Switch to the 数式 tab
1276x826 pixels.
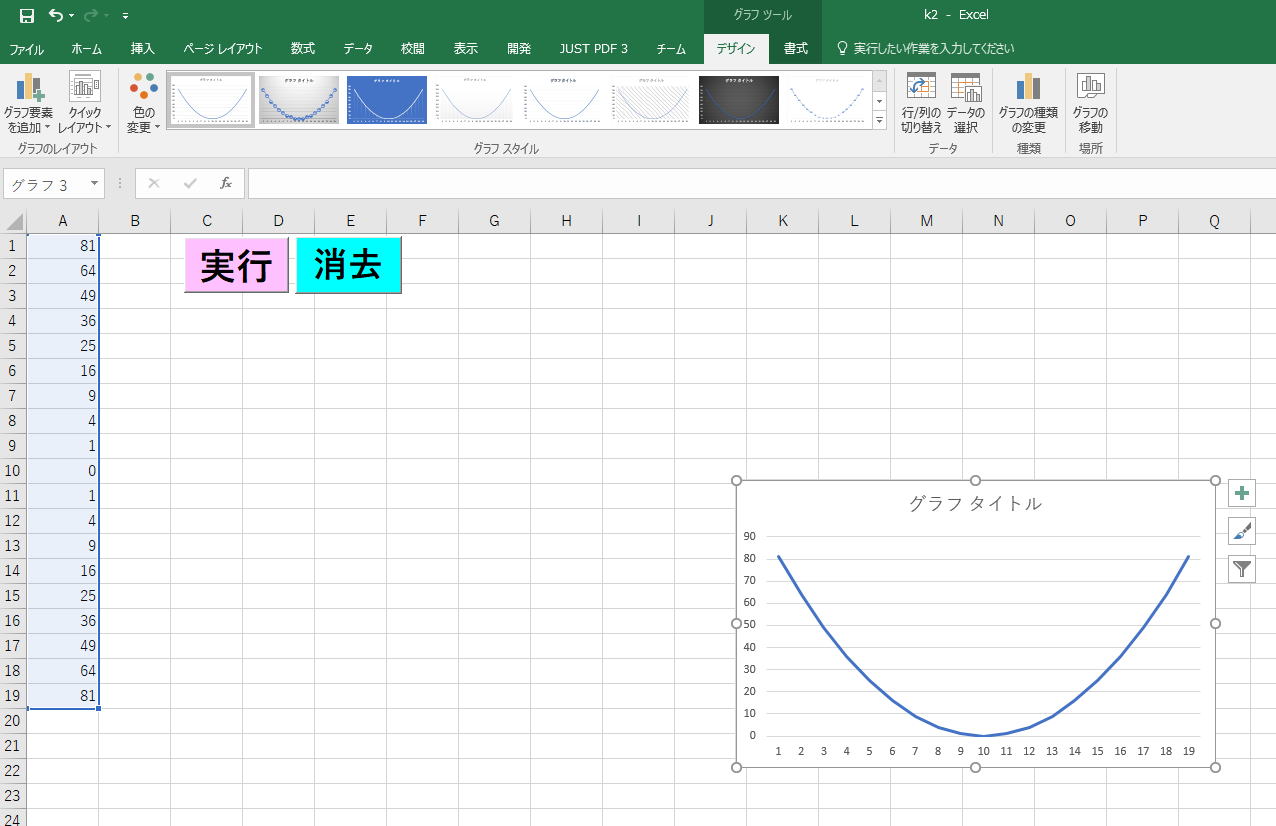[x=303, y=48]
